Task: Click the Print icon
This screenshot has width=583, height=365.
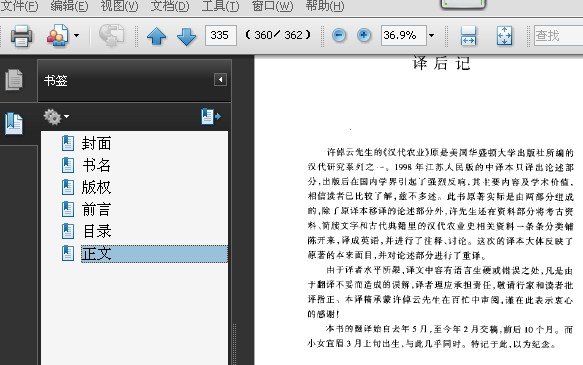Action: click(21, 36)
